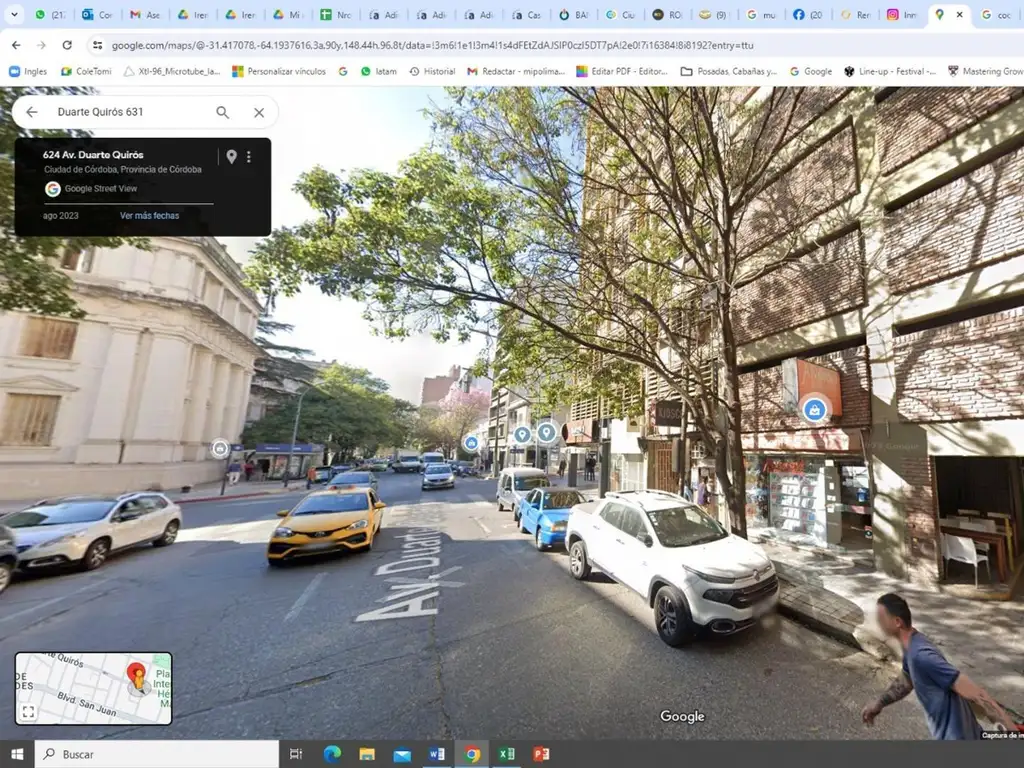Image resolution: width=1024 pixels, height=768 pixels.
Task: Click the Google Maps address bar URL
Action: click(x=432, y=45)
